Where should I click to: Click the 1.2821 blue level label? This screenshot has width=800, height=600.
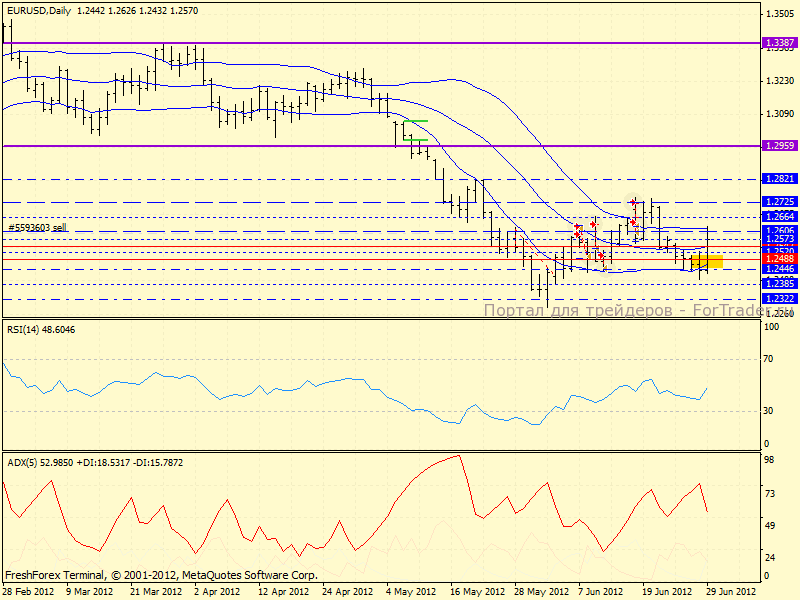coord(778,179)
